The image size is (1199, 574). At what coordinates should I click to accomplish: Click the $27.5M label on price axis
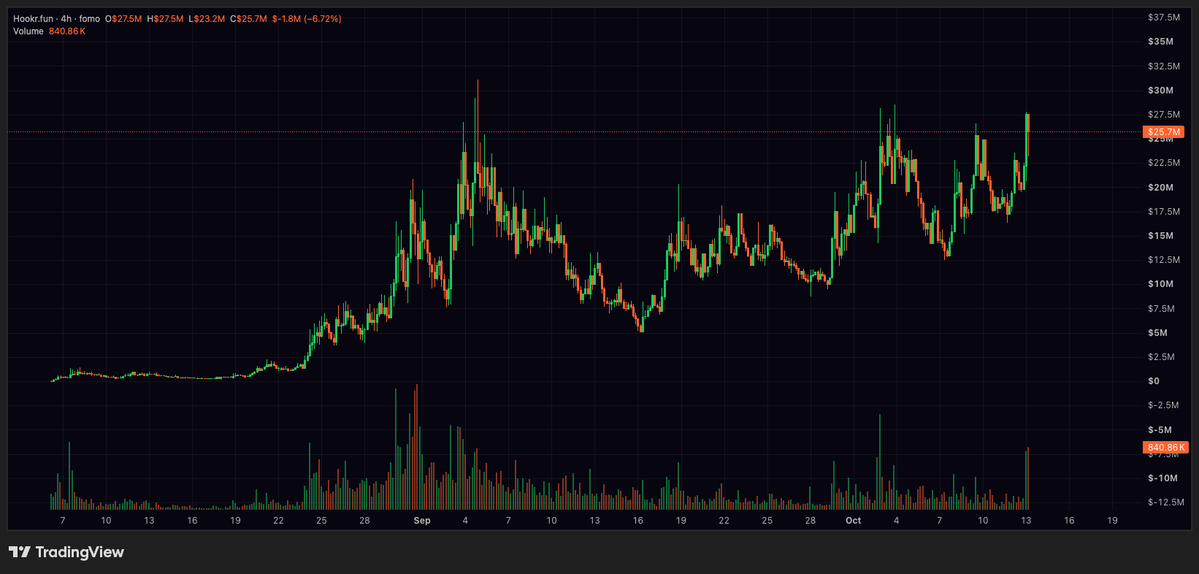point(1166,115)
